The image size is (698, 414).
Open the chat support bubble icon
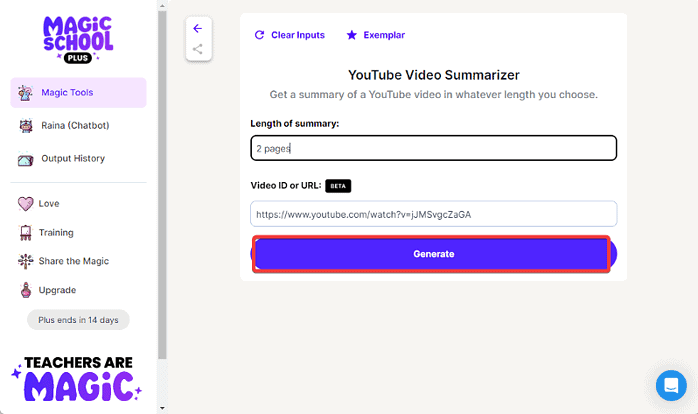tap(670, 385)
